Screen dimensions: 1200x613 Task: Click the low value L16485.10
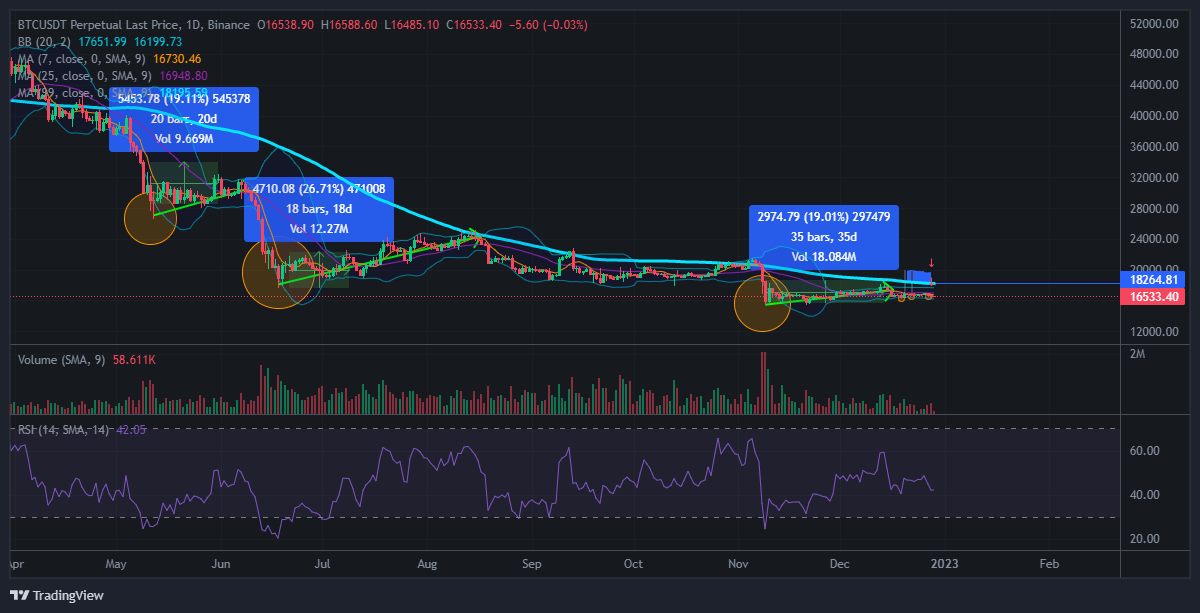pos(412,24)
